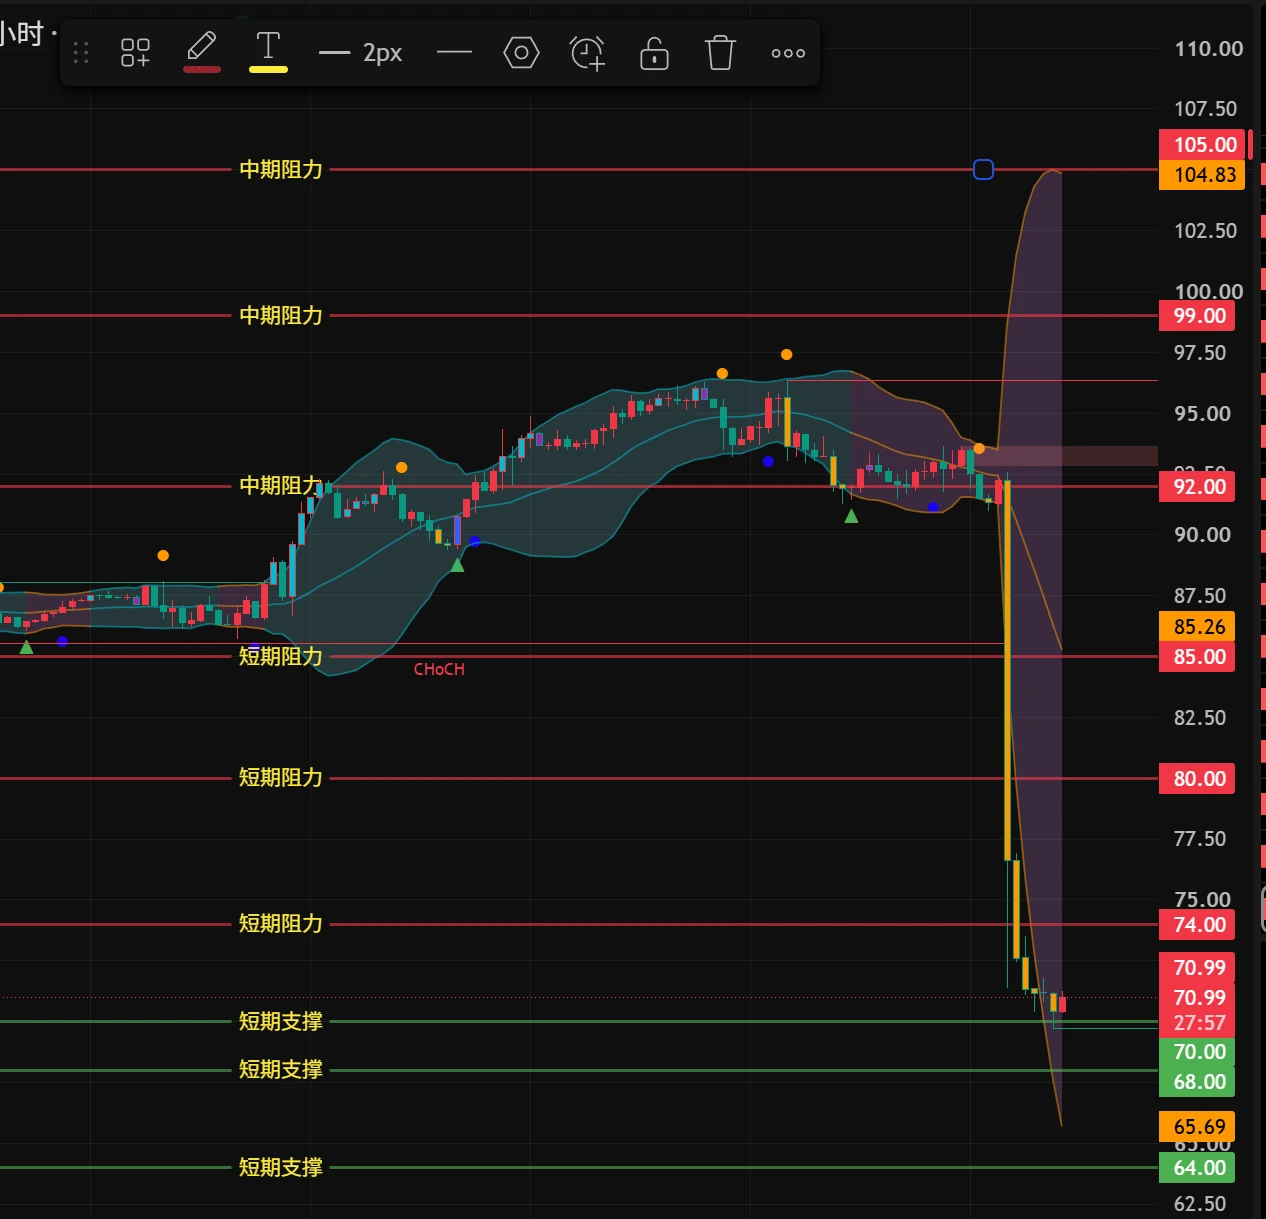Viewport: 1266px width, 1219px height.
Task: Select the 中期阻力 label on the 99.00 line
Action: 281,316
